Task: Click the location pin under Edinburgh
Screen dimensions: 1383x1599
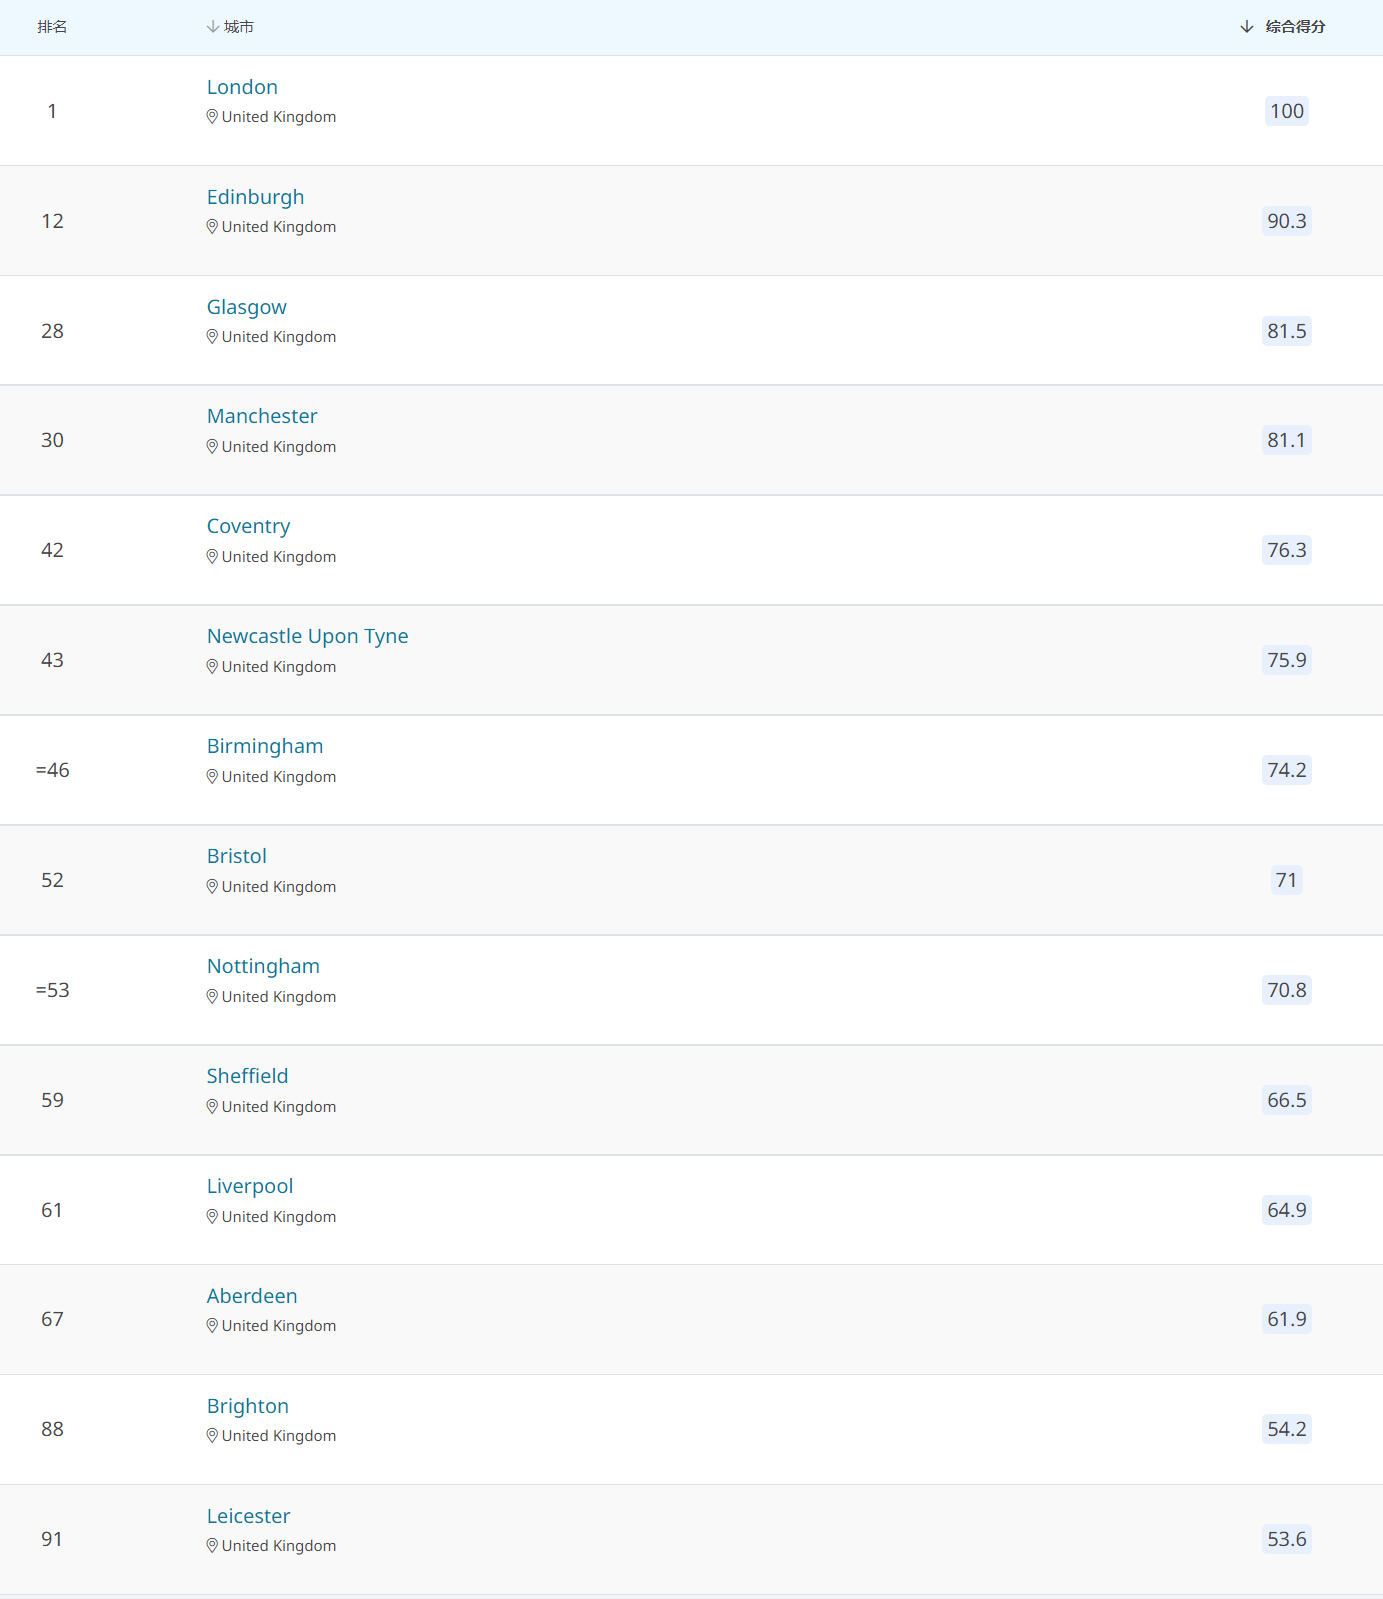Action: (212, 227)
